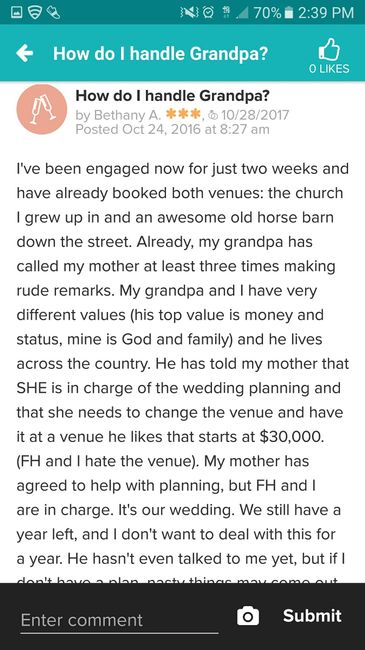
Task: Open the camera icon to attach photo
Action: (248, 616)
